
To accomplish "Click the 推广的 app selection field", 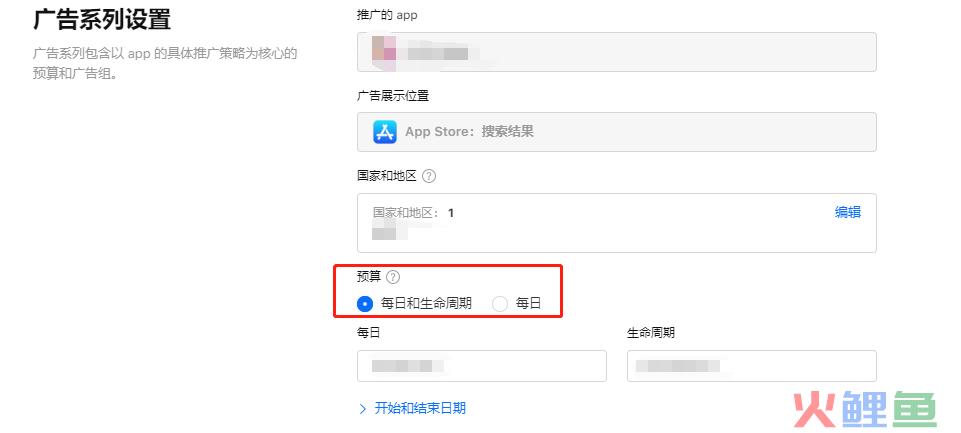I will point(617,52).
